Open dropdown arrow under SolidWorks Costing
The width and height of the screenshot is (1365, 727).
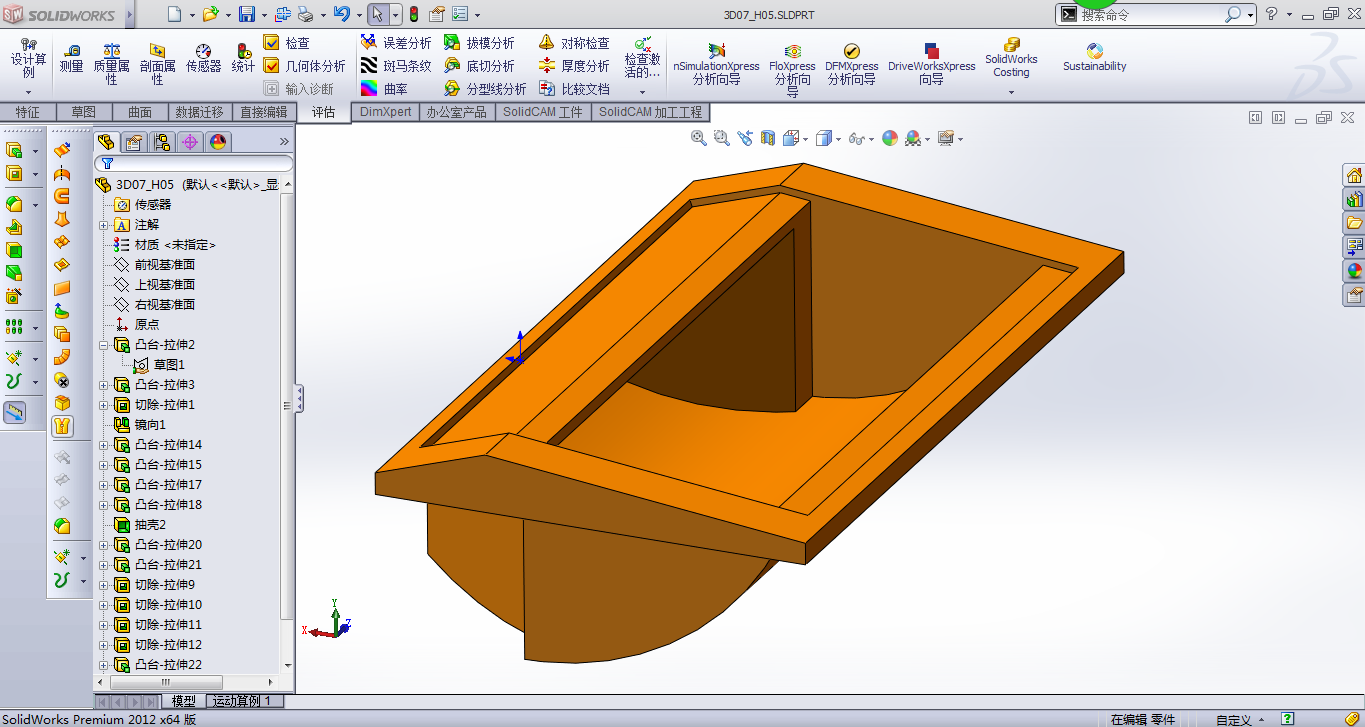pyautogui.click(x=1011, y=92)
